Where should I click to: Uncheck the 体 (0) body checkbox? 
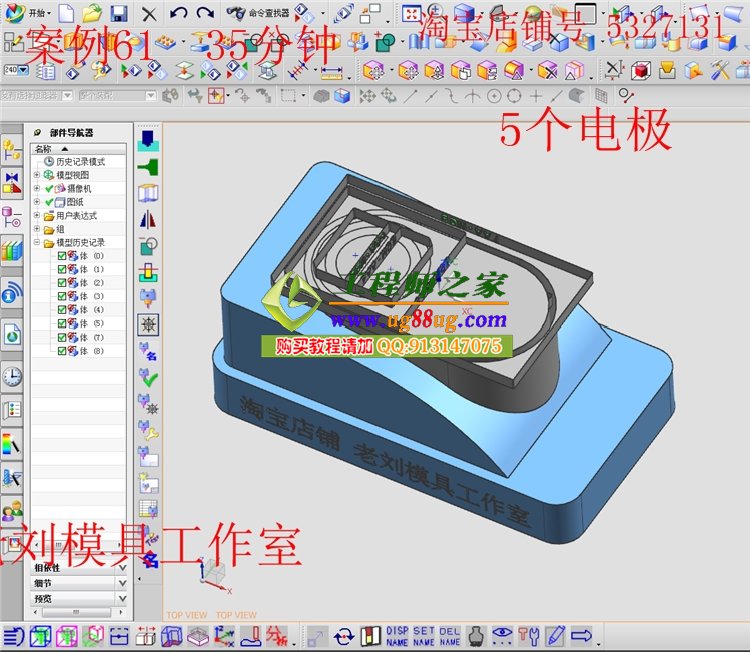click(x=62, y=256)
